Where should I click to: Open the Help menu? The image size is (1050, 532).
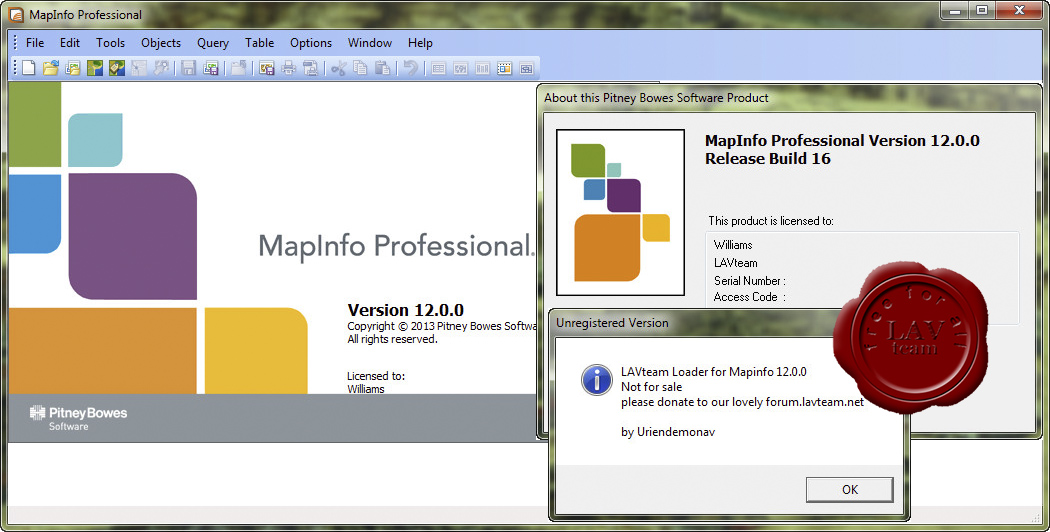(x=420, y=42)
